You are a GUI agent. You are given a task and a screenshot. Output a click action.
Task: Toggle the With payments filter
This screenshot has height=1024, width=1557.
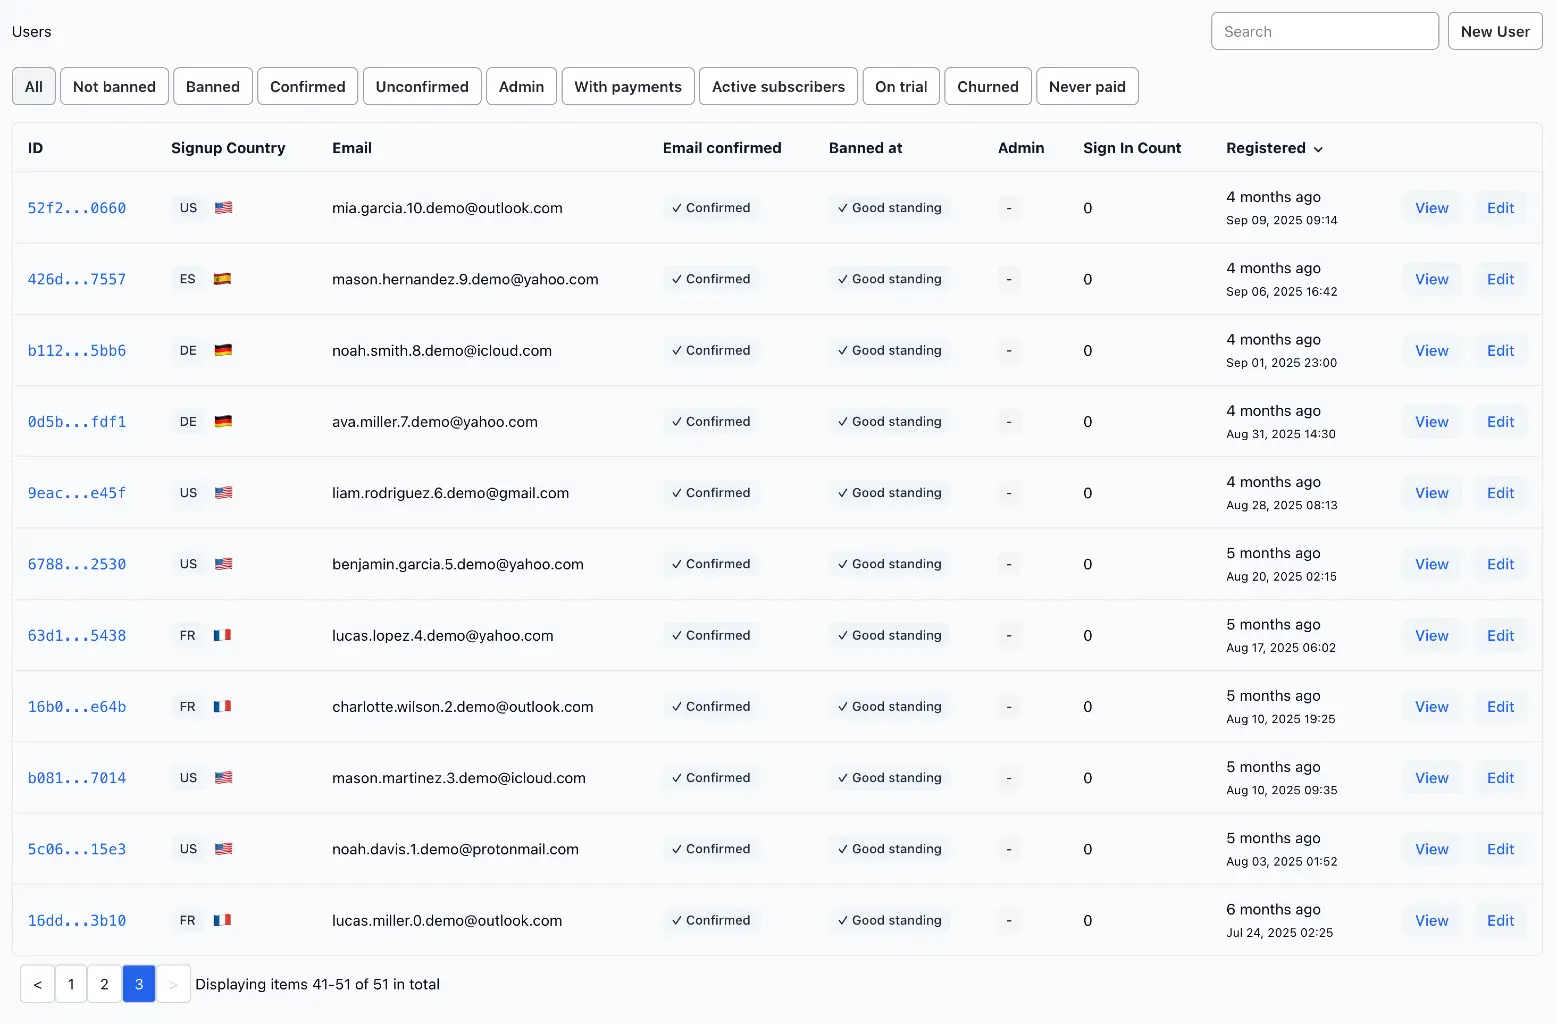pos(628,86)
